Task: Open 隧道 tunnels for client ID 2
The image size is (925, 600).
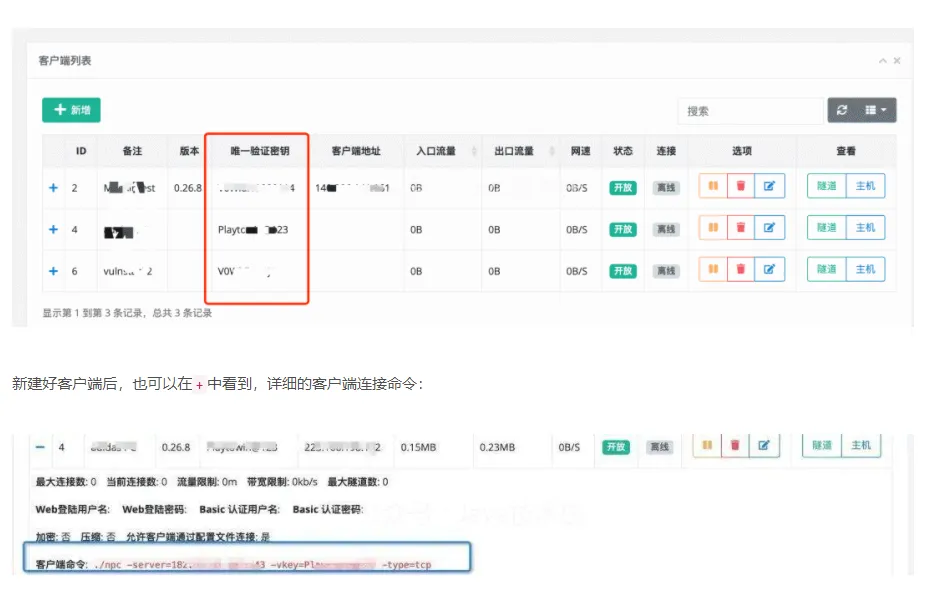Action: coord(826,186)
